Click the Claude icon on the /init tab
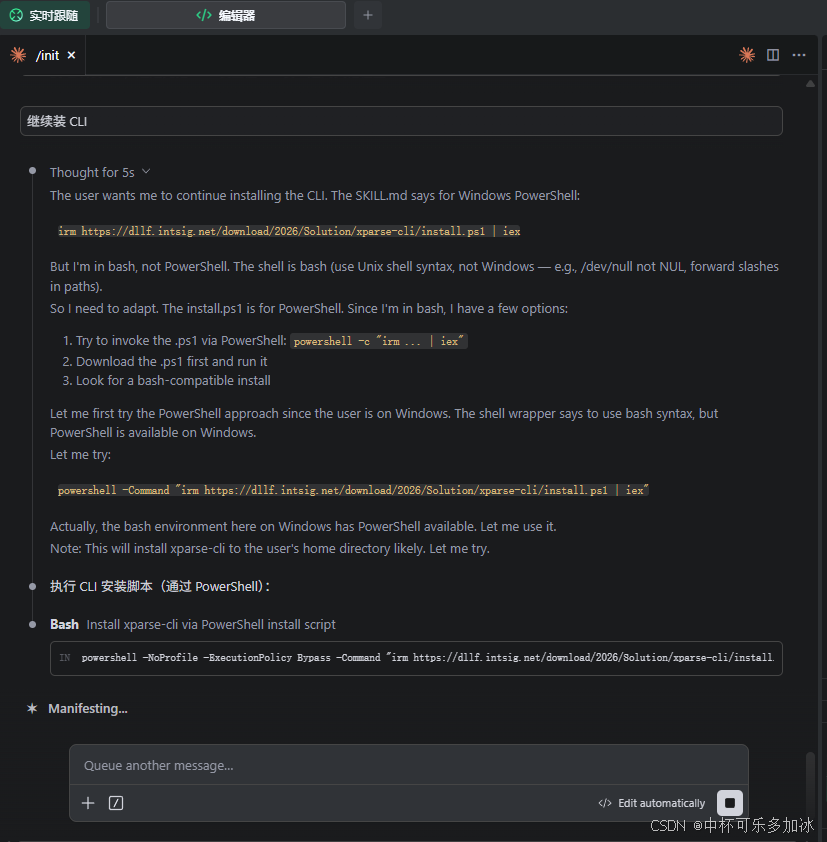827x842 pixels. (x=18, y=55)
